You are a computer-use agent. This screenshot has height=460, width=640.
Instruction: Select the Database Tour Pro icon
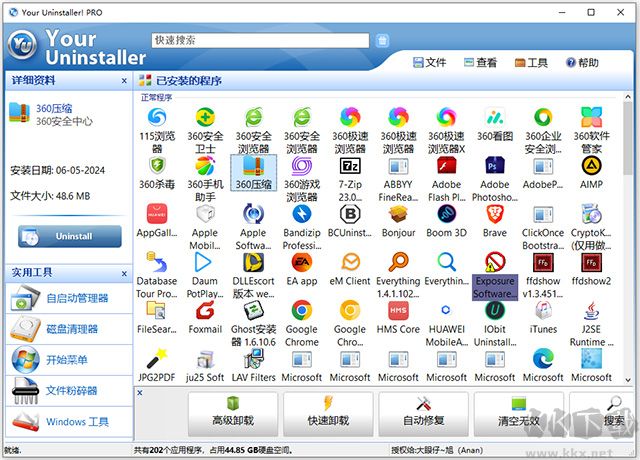point(157,262)
